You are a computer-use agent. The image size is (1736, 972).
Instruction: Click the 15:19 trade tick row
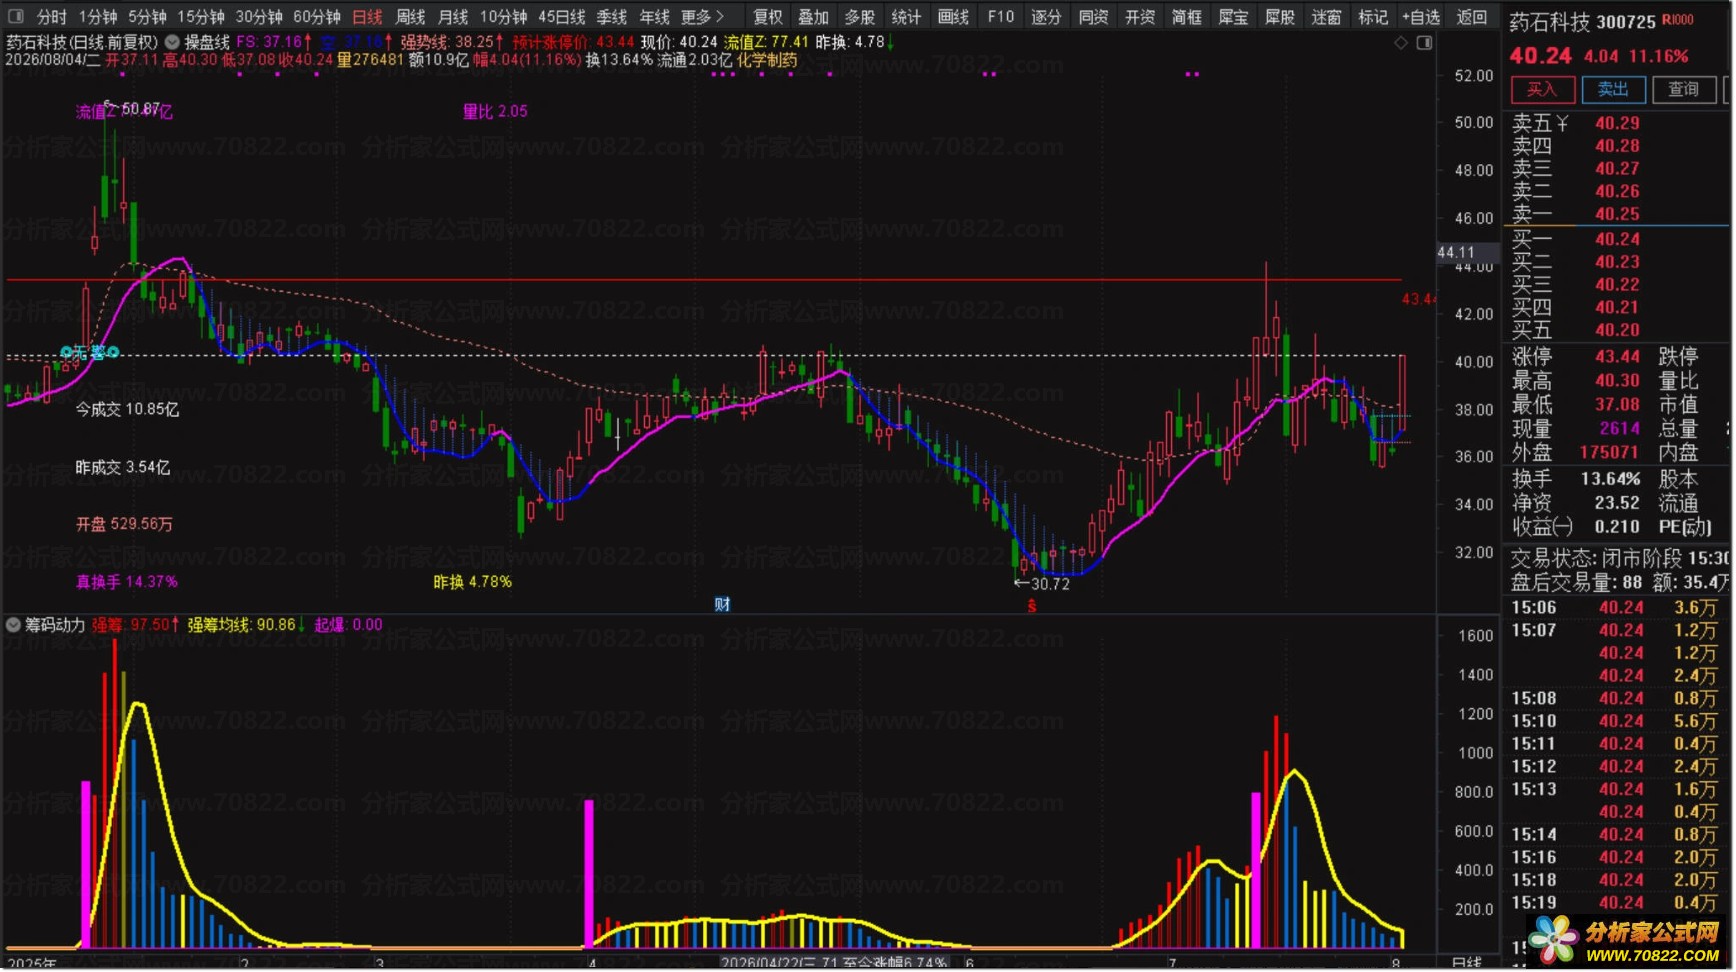[x=1615, y=903]
